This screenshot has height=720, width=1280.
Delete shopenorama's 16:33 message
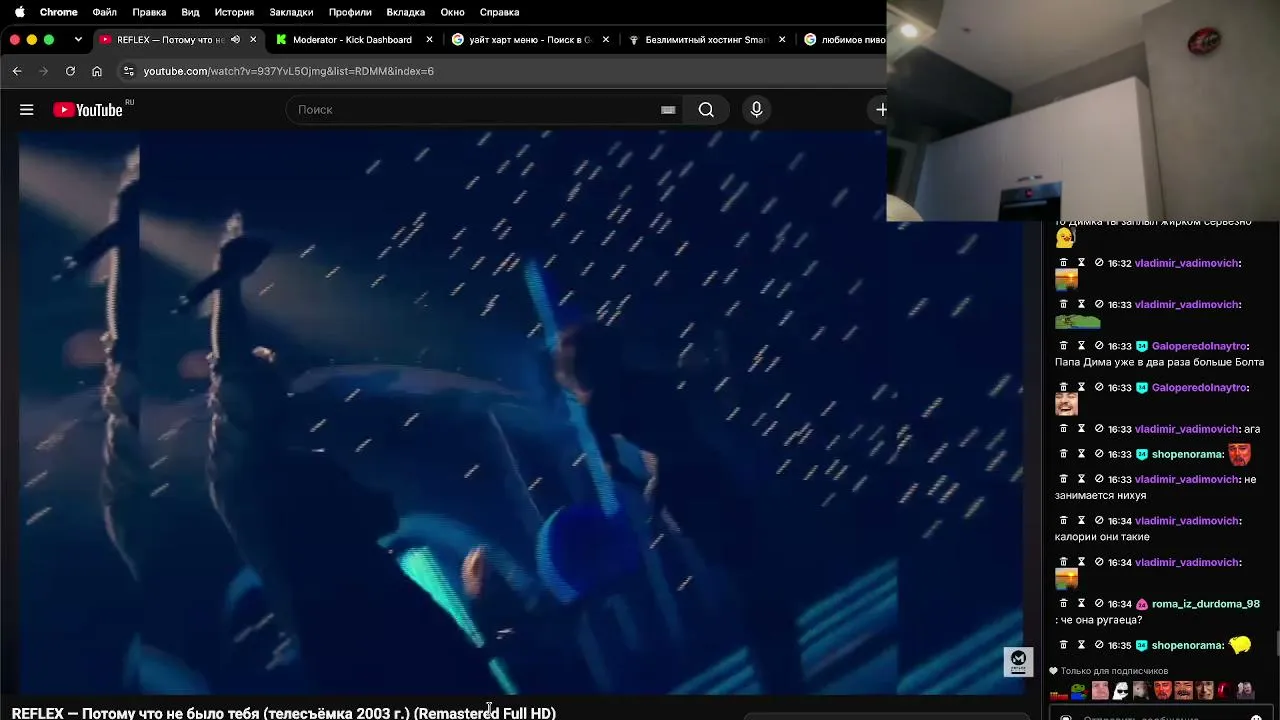tap(1063, 454)
